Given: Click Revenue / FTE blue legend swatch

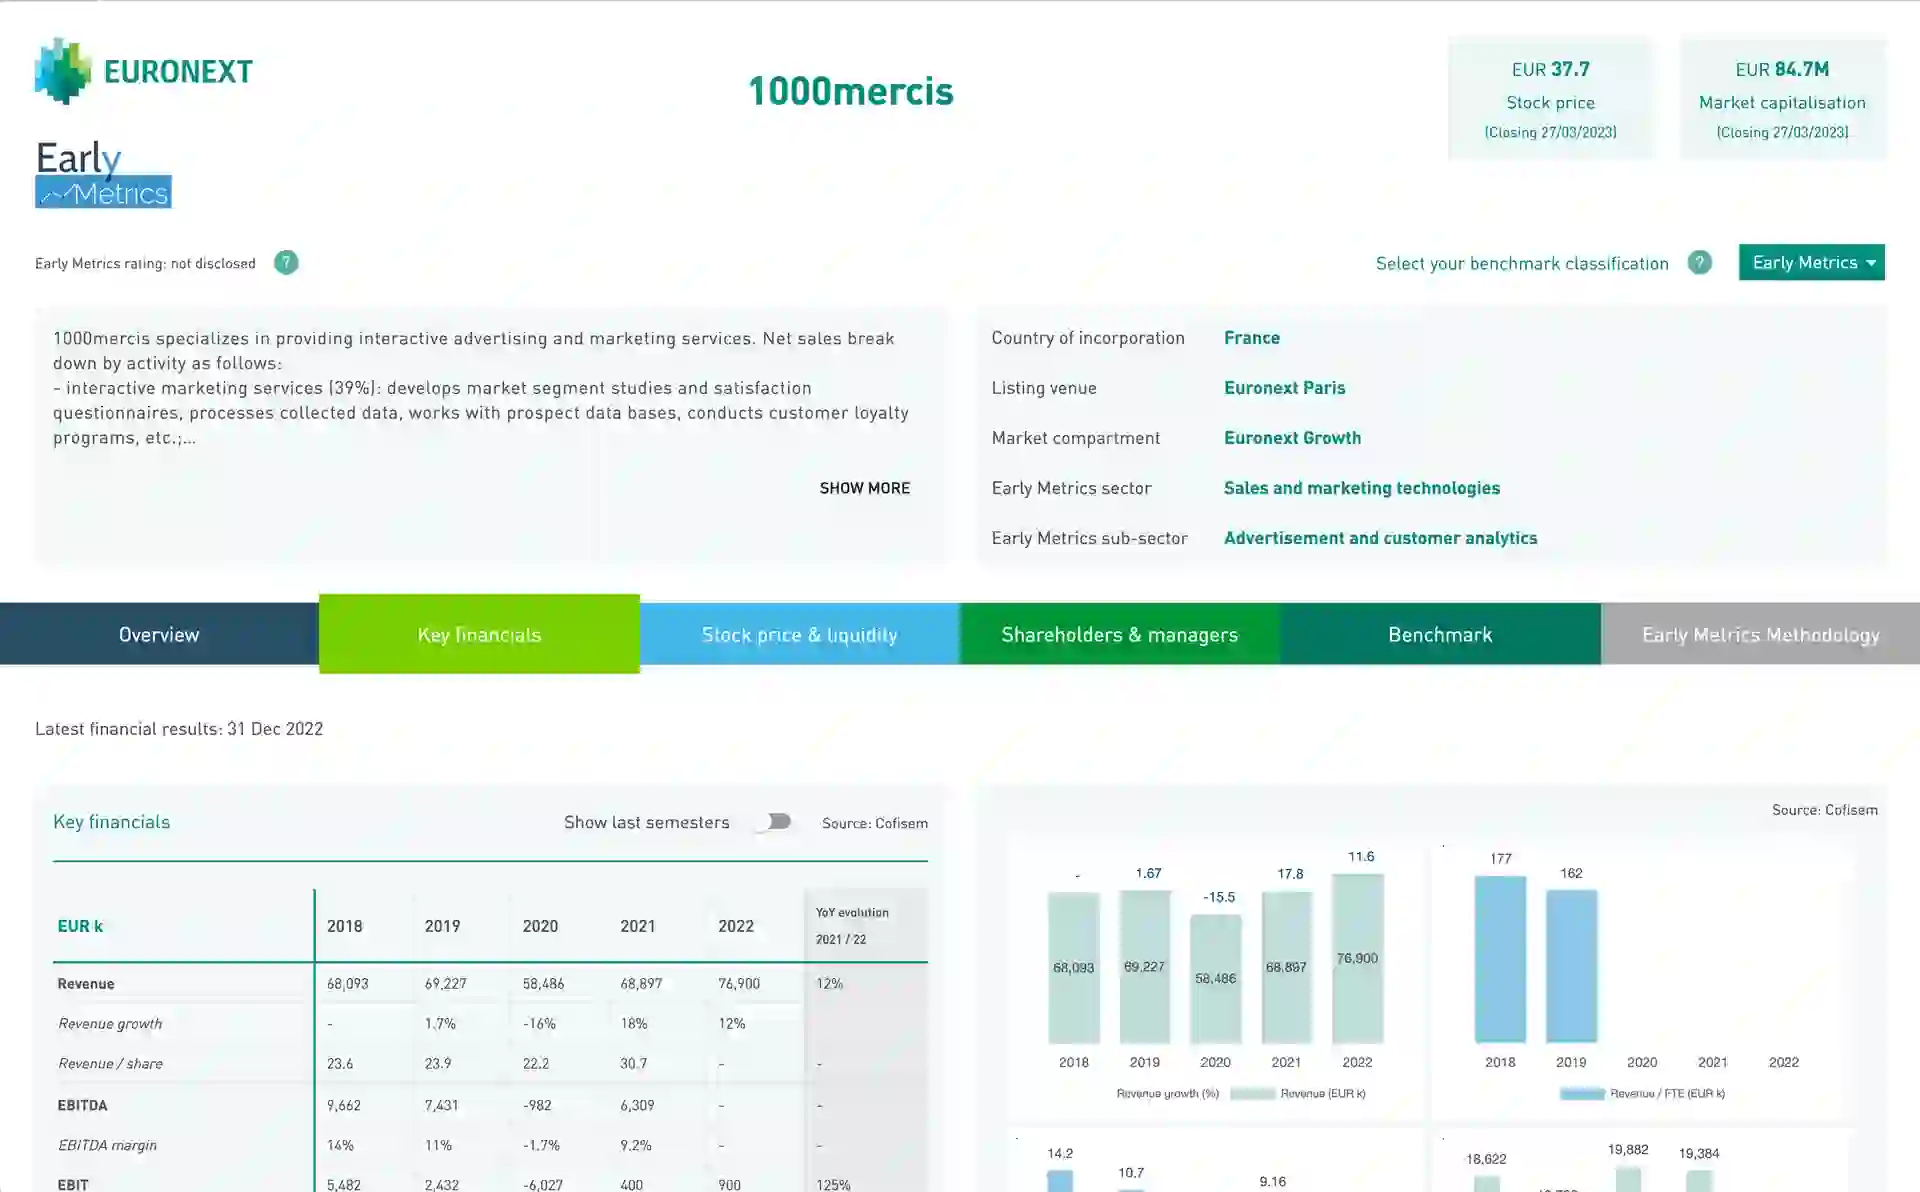Looking at the screenshot, I should click(1582, 1094).
